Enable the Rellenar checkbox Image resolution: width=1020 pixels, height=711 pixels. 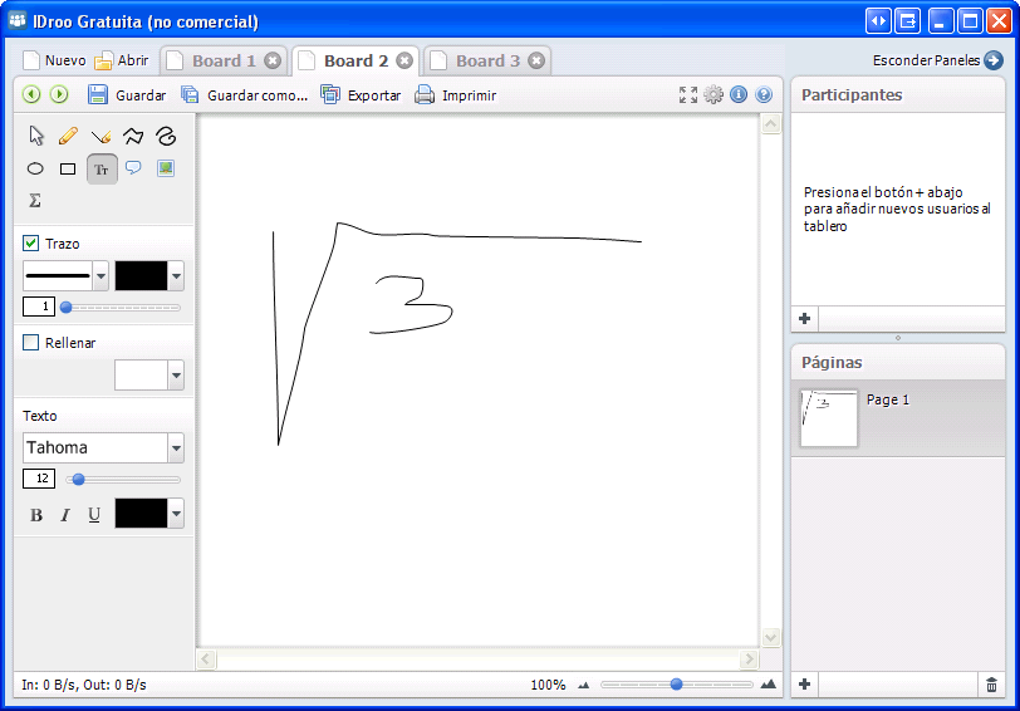tap(31, 342)
